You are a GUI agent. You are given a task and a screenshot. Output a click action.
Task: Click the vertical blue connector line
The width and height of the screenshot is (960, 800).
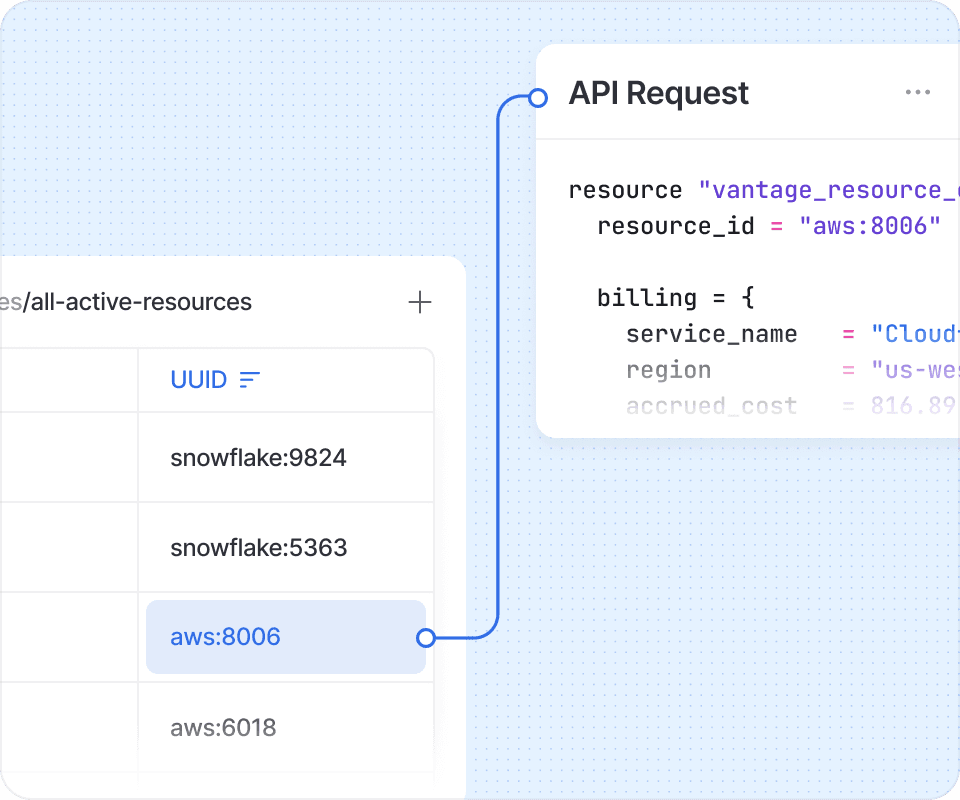(x=498, y=370)
